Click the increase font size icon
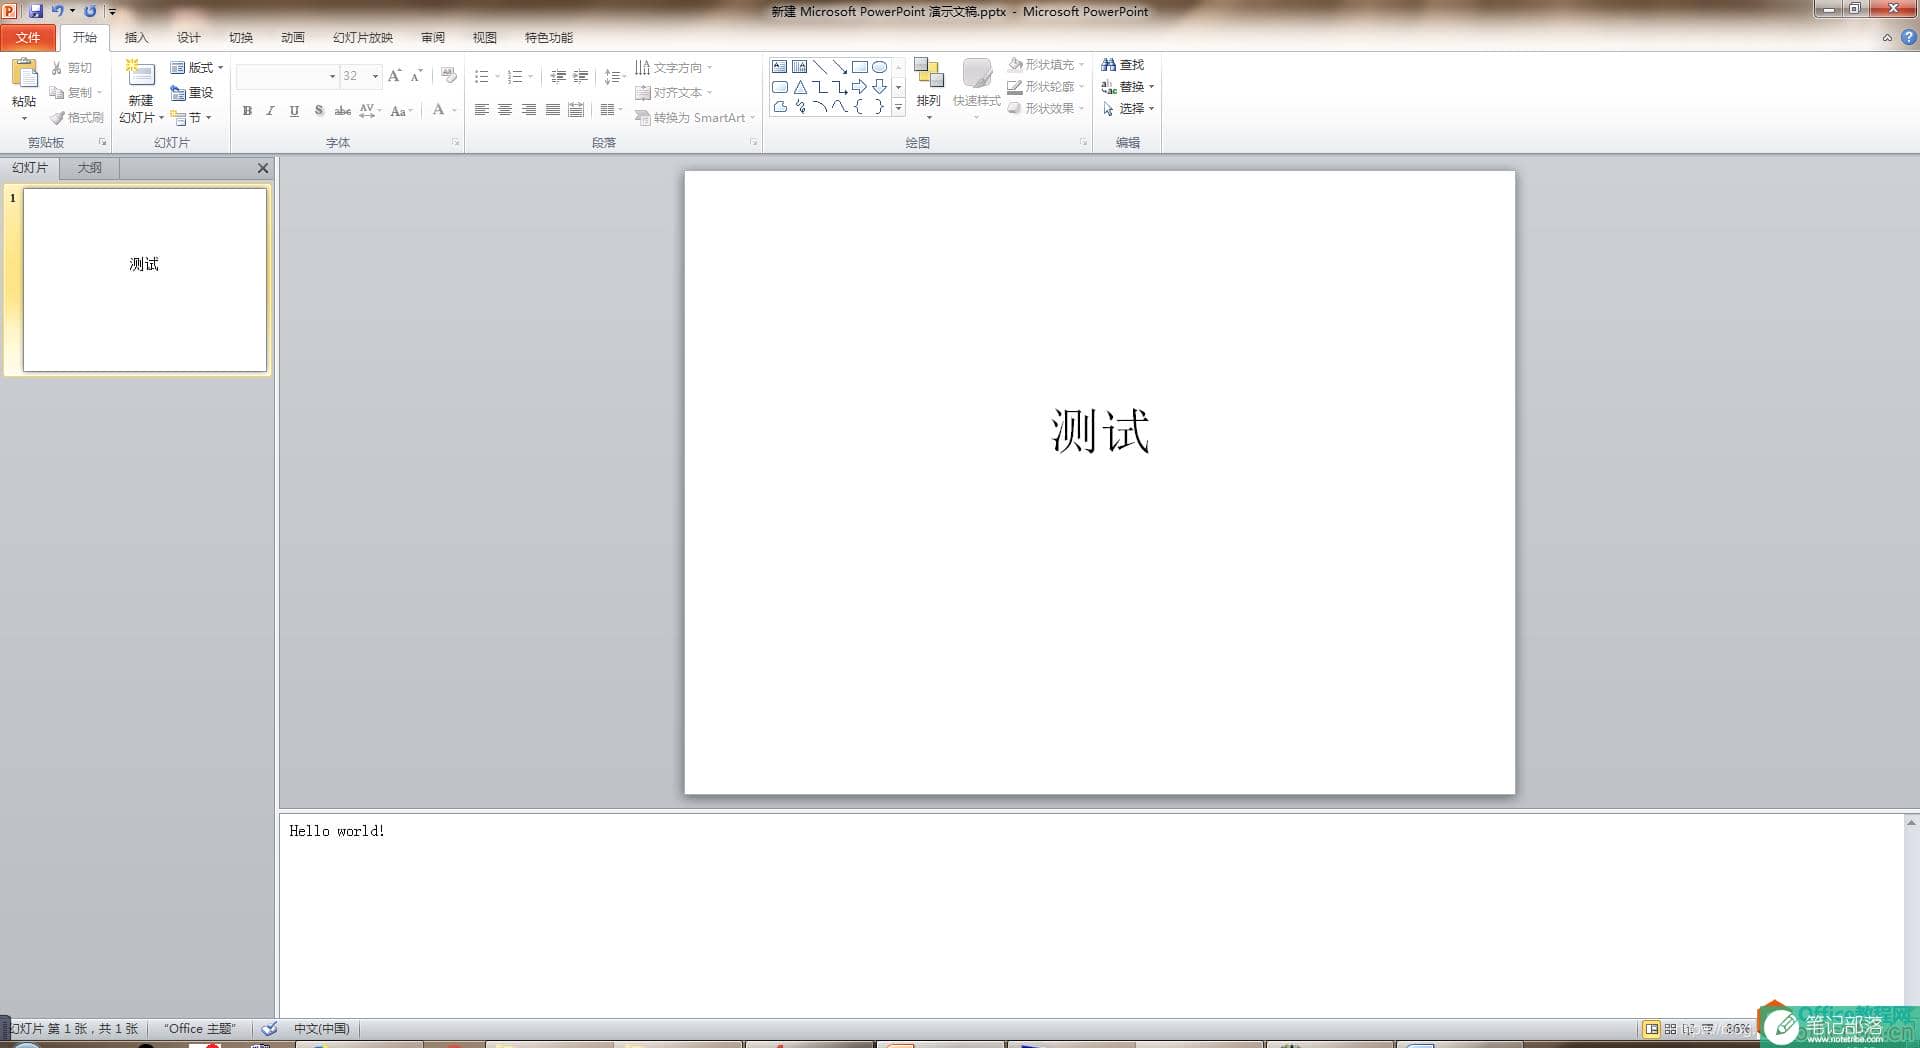This screenshot has width=1920, height=1048. coord(395,76)
